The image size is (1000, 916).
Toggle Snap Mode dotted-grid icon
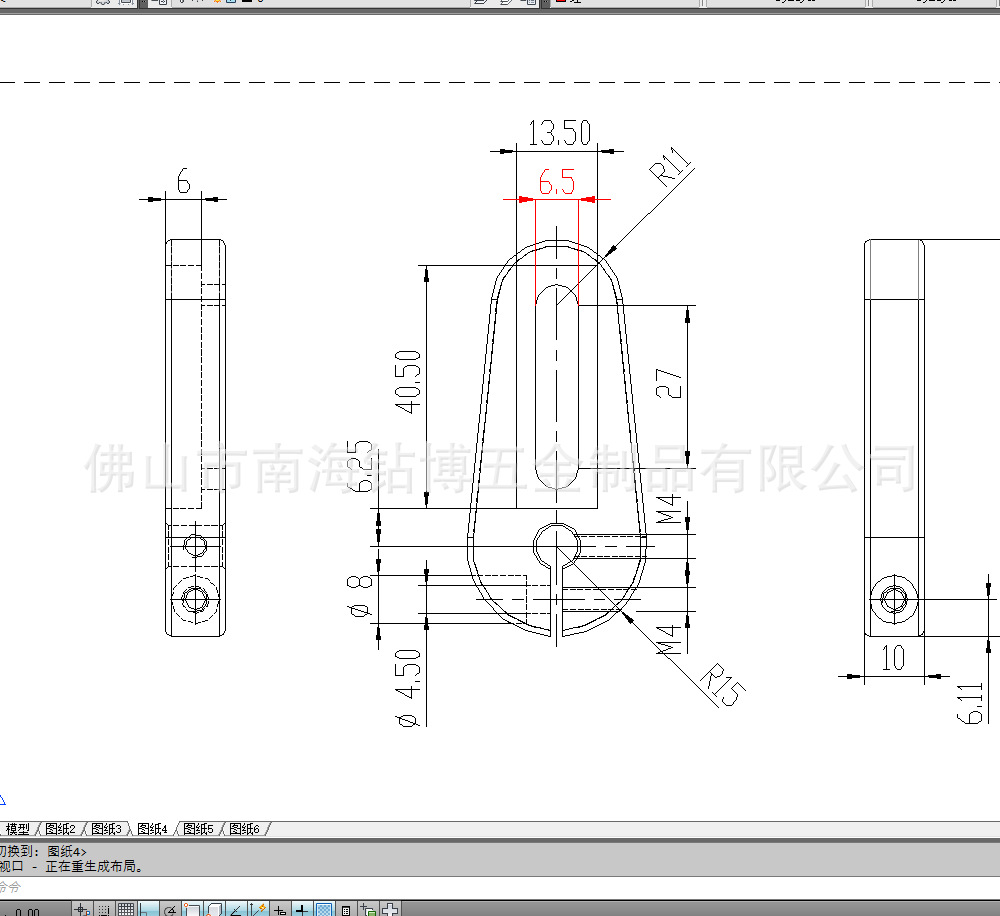tap(104, 910)
